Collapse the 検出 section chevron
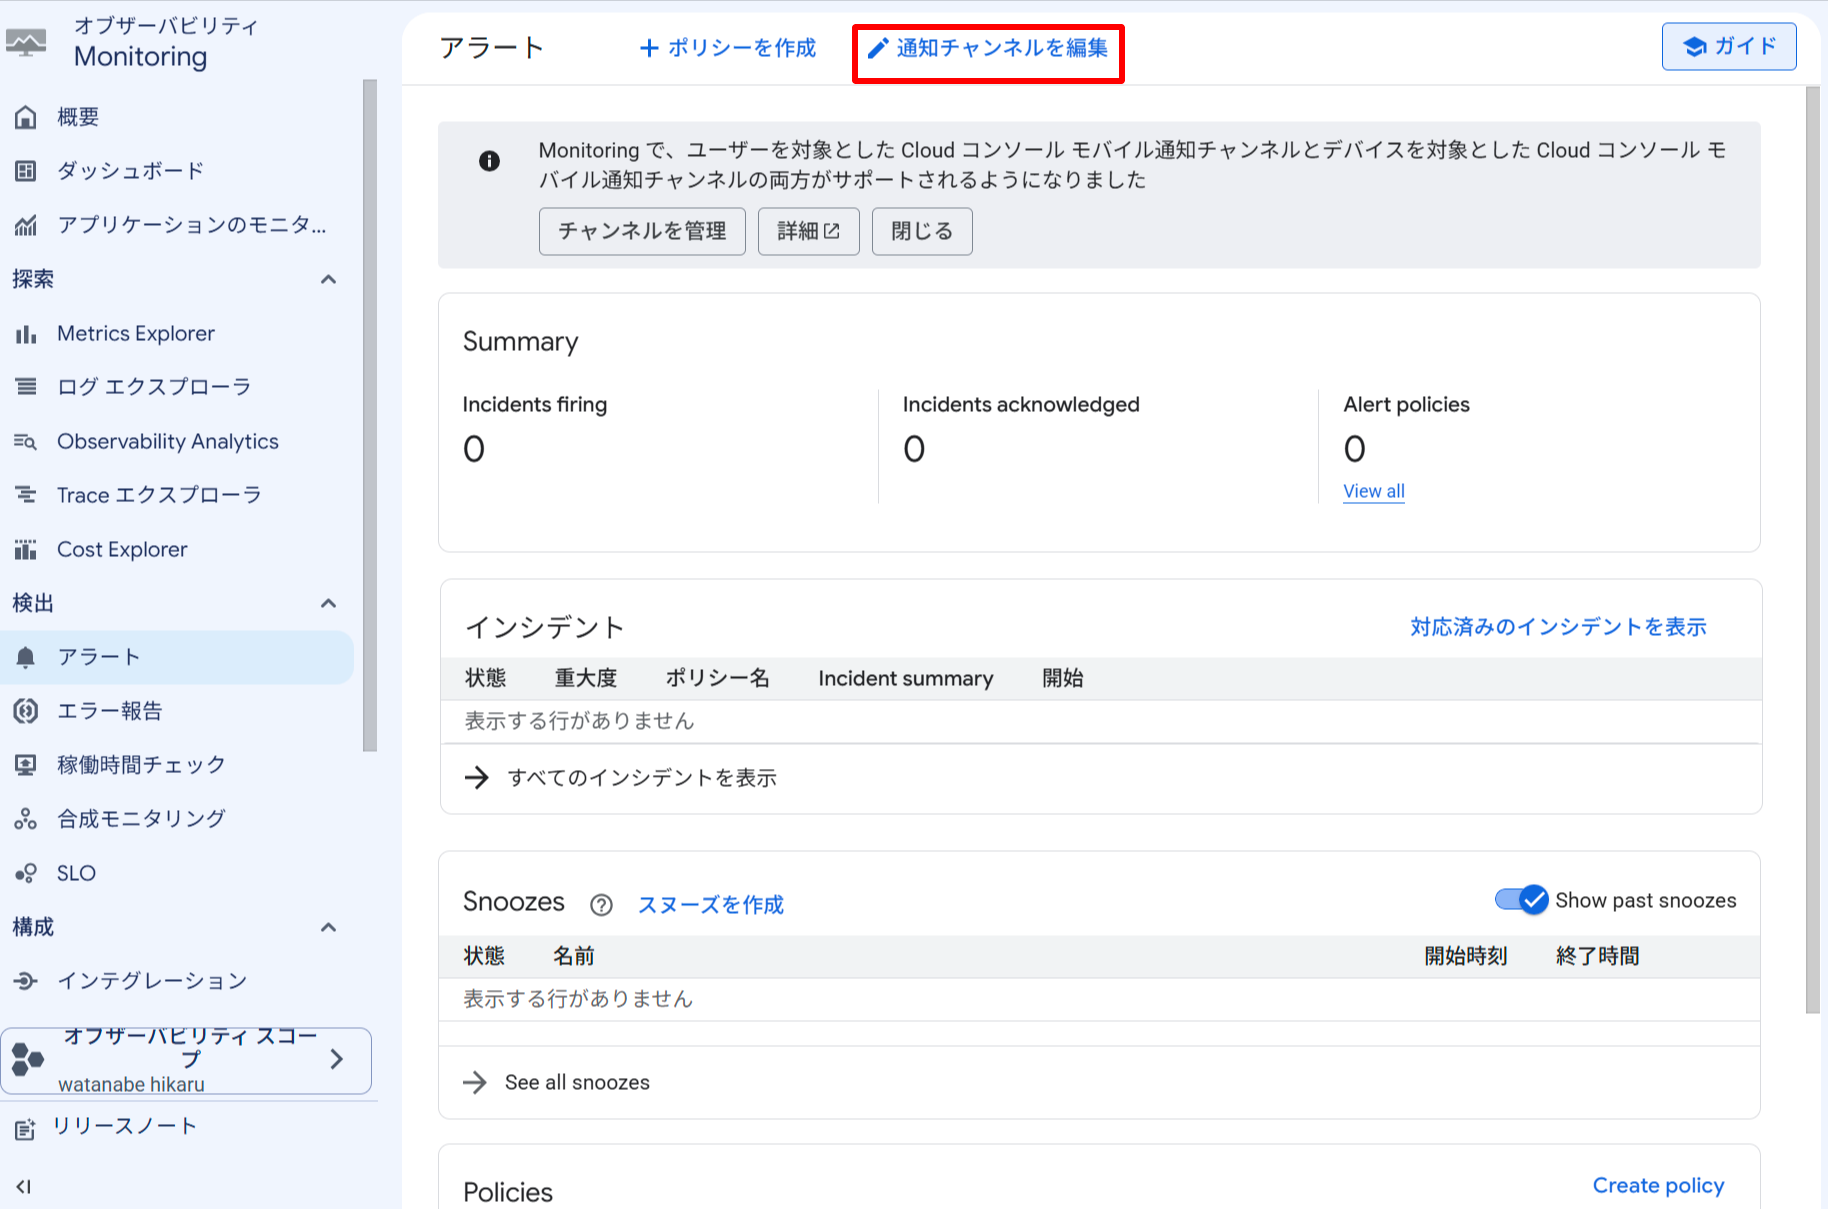Image resolution: width=1828 pixels, height=1209 pixels. (x=328, y=603)
